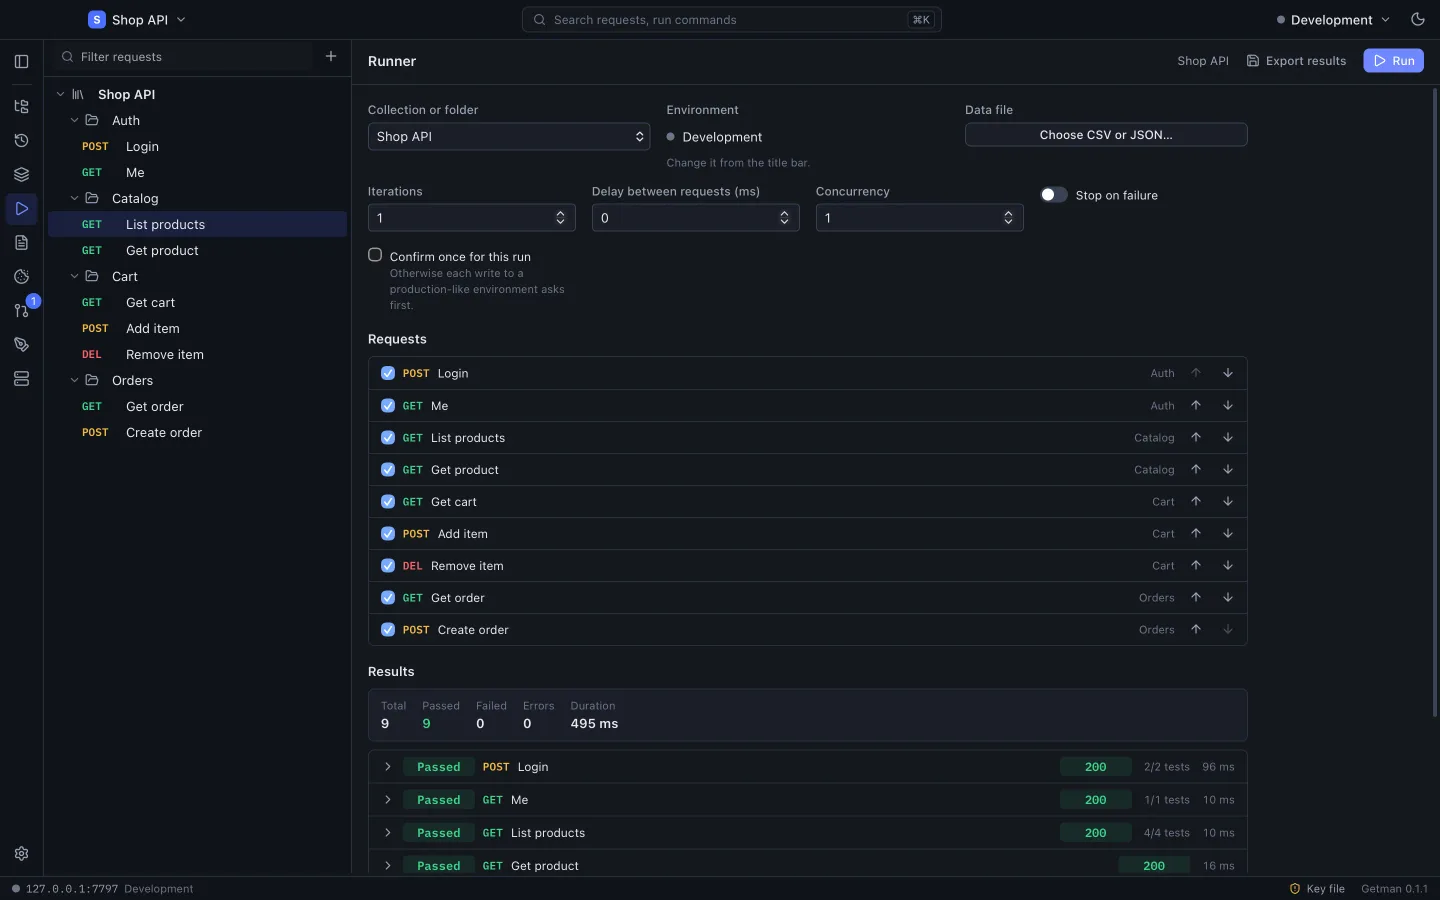The image size is (1440, 900).
Task: Move Add item request down
Action: pos(1227,533)
